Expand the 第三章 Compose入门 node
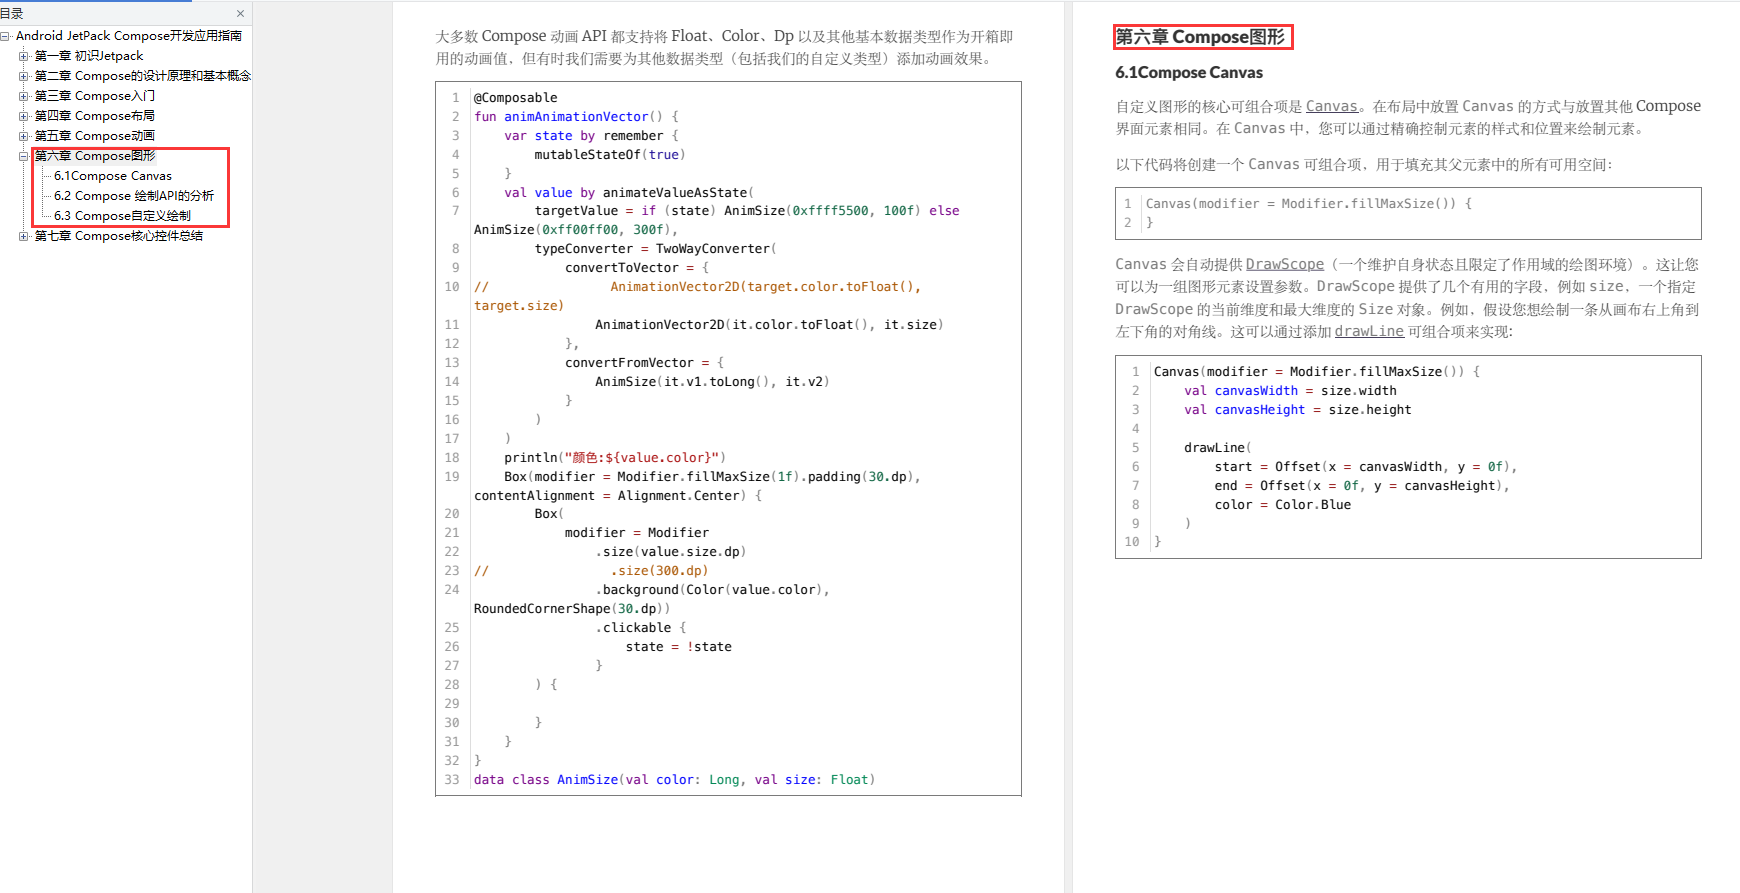The height and width of the screenshot is (893, 1740). [x=24, y=96]
